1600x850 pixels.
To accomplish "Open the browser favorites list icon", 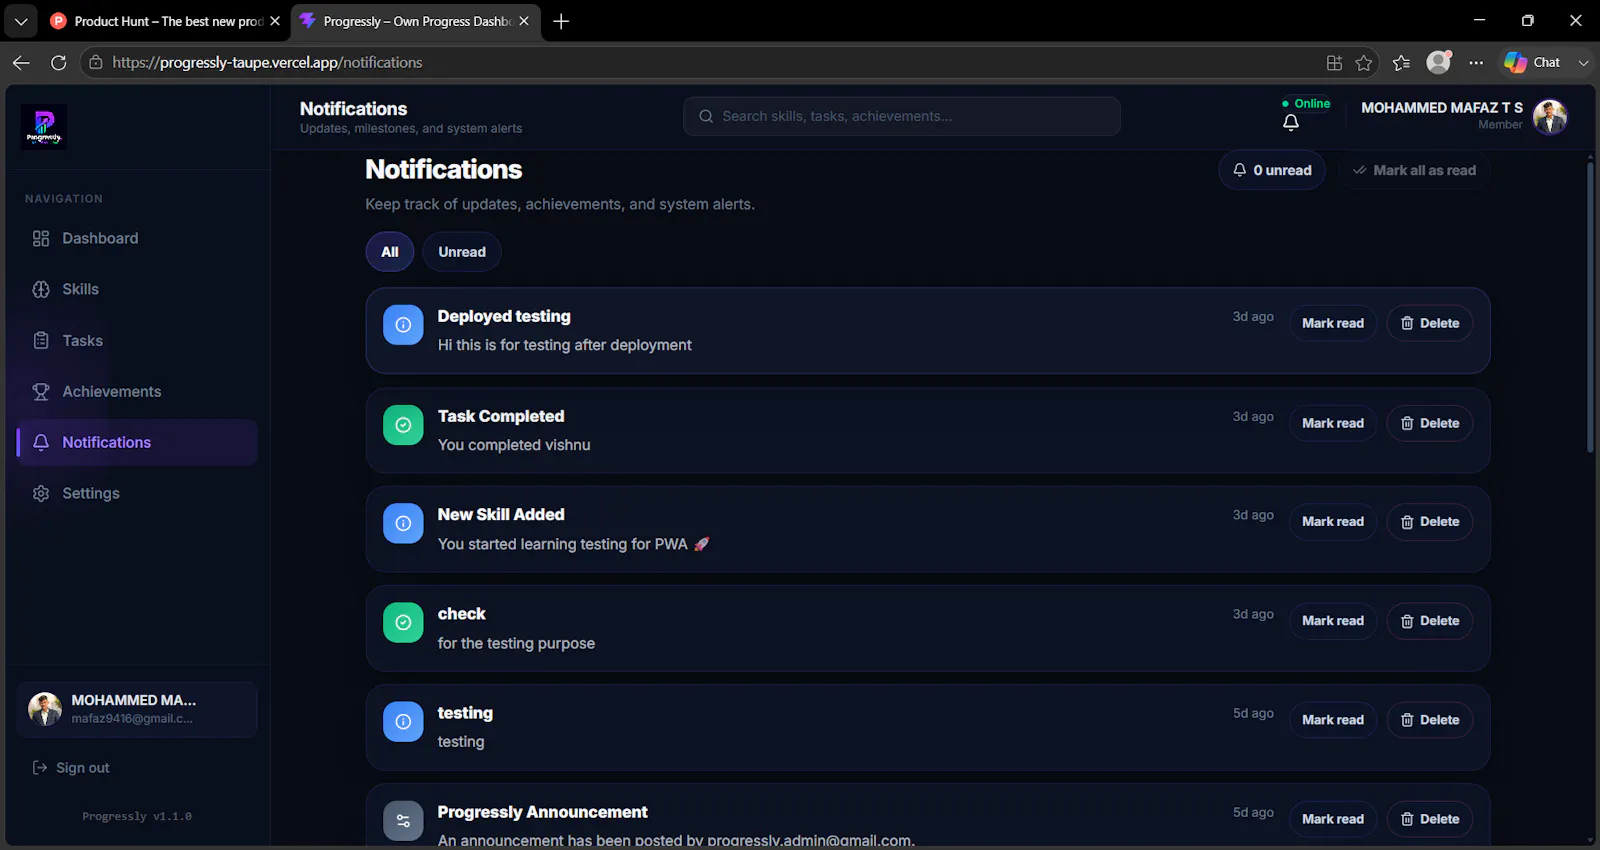I will 1401,63.
